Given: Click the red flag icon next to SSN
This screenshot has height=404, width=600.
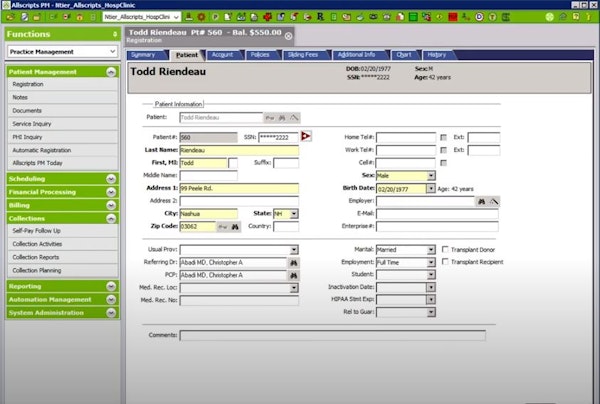Looking at the screenshot, I should [306, 136].
